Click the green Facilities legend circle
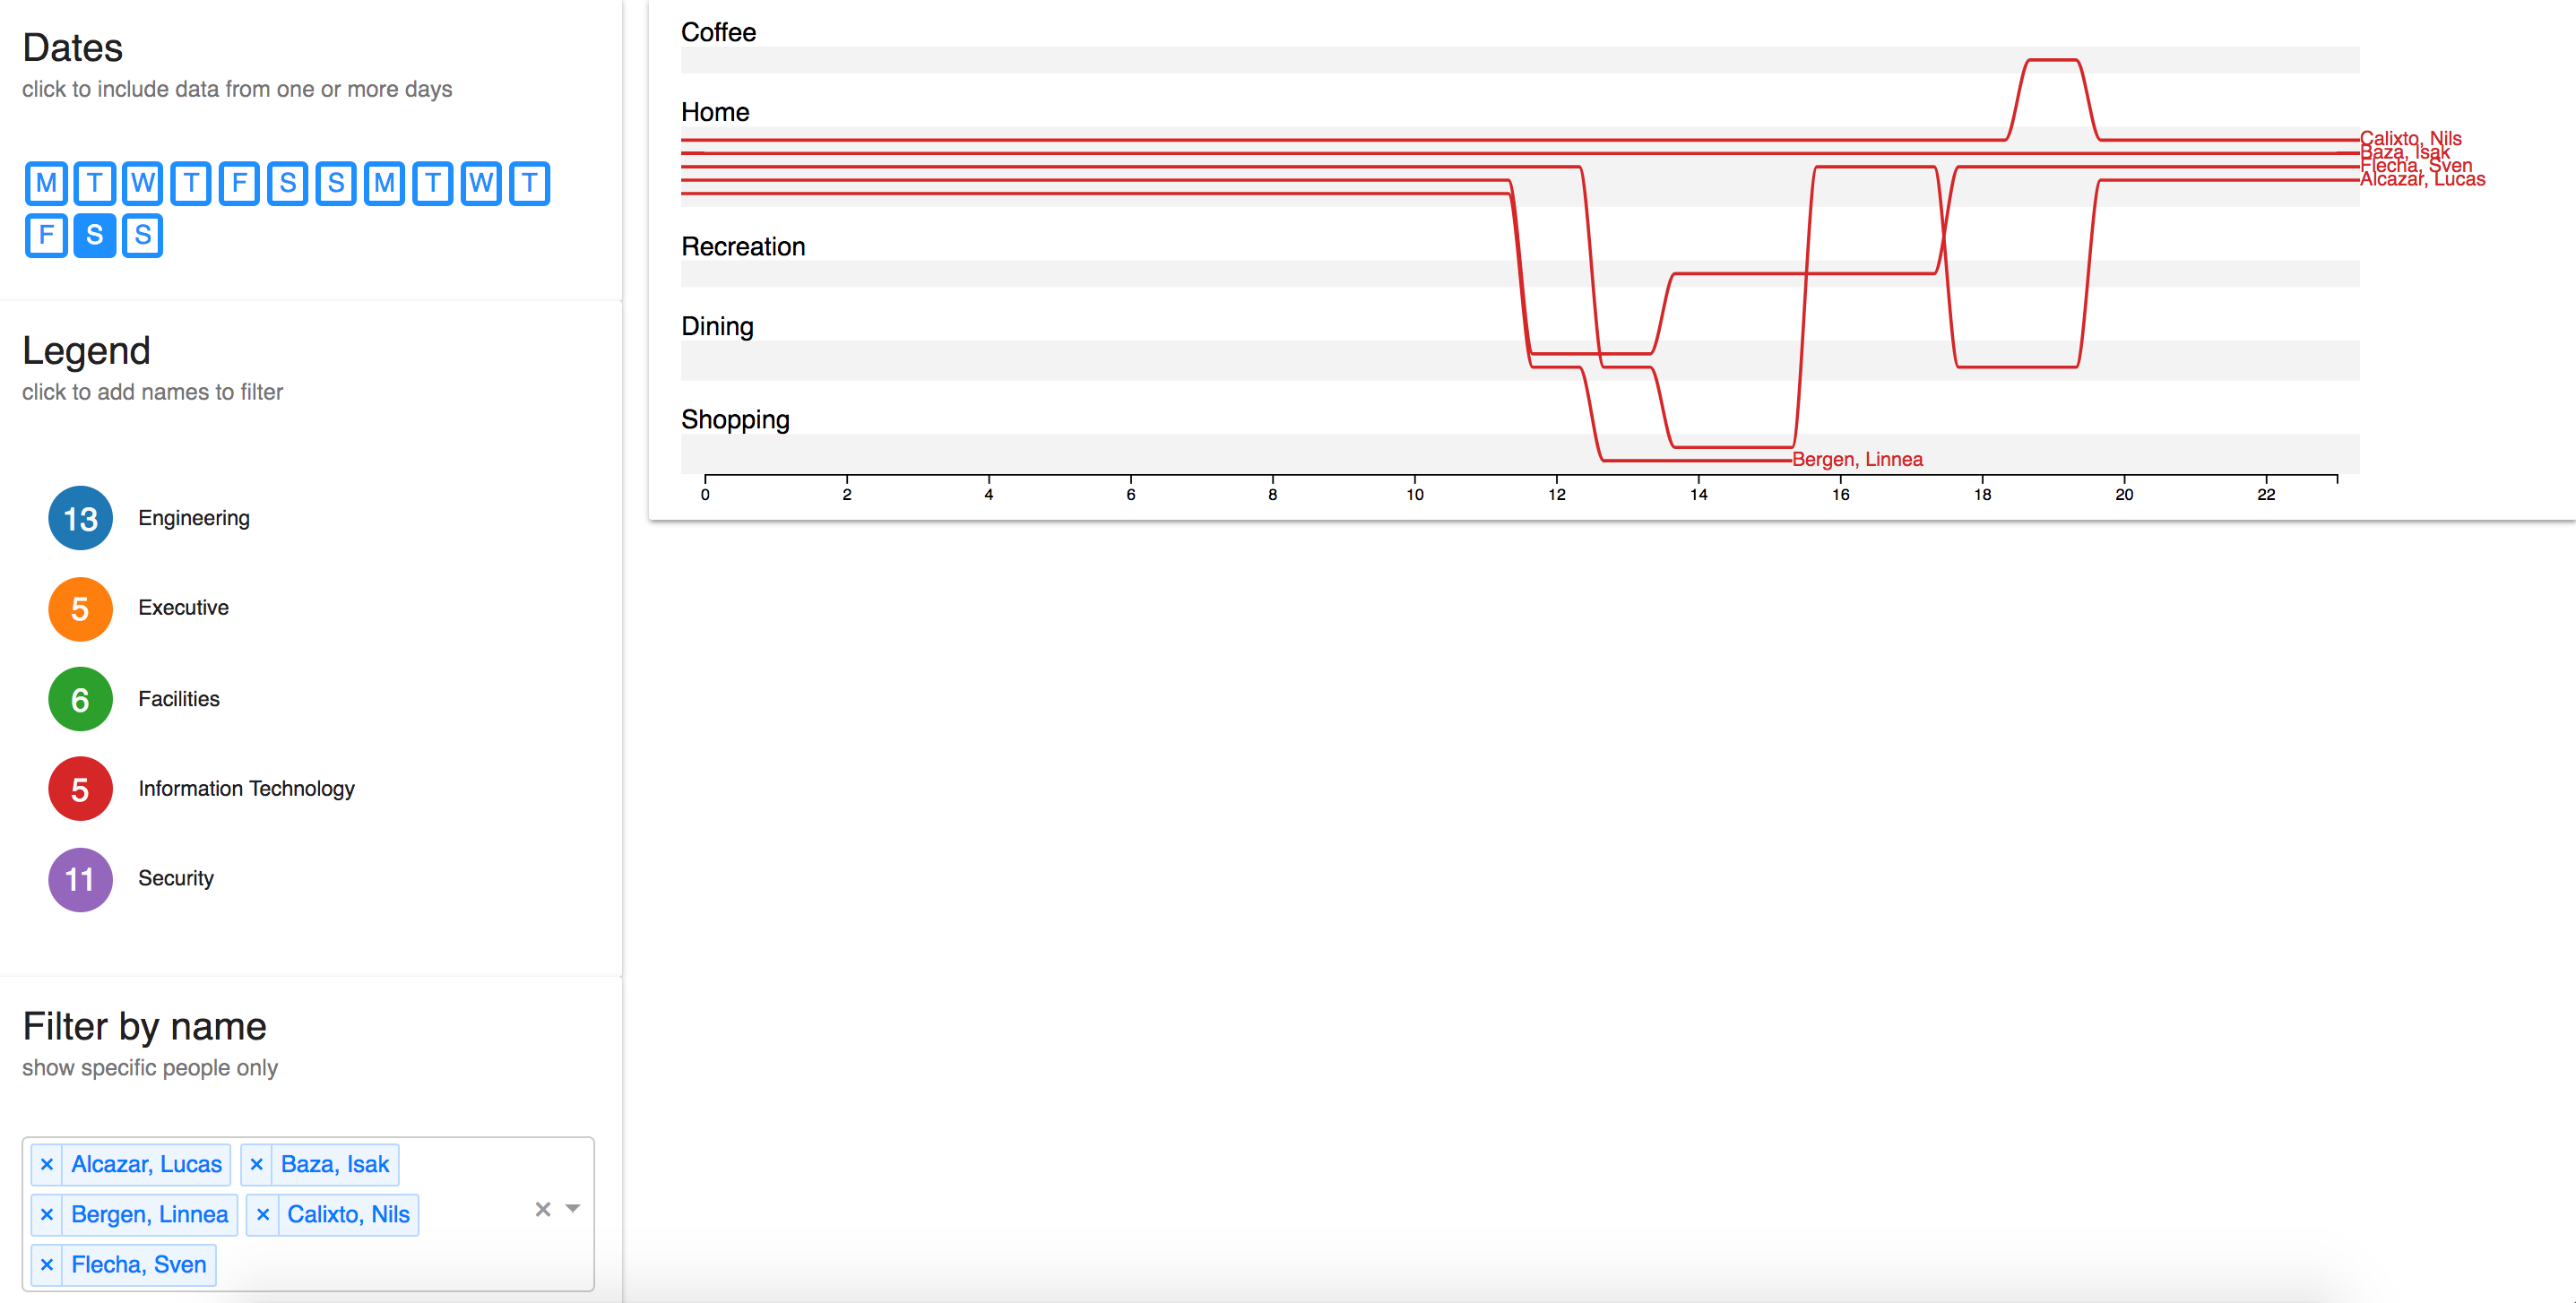Image resolution: width=2576 pixels, height=1303 pixels. pyautogui.click(x=80, y=699)
